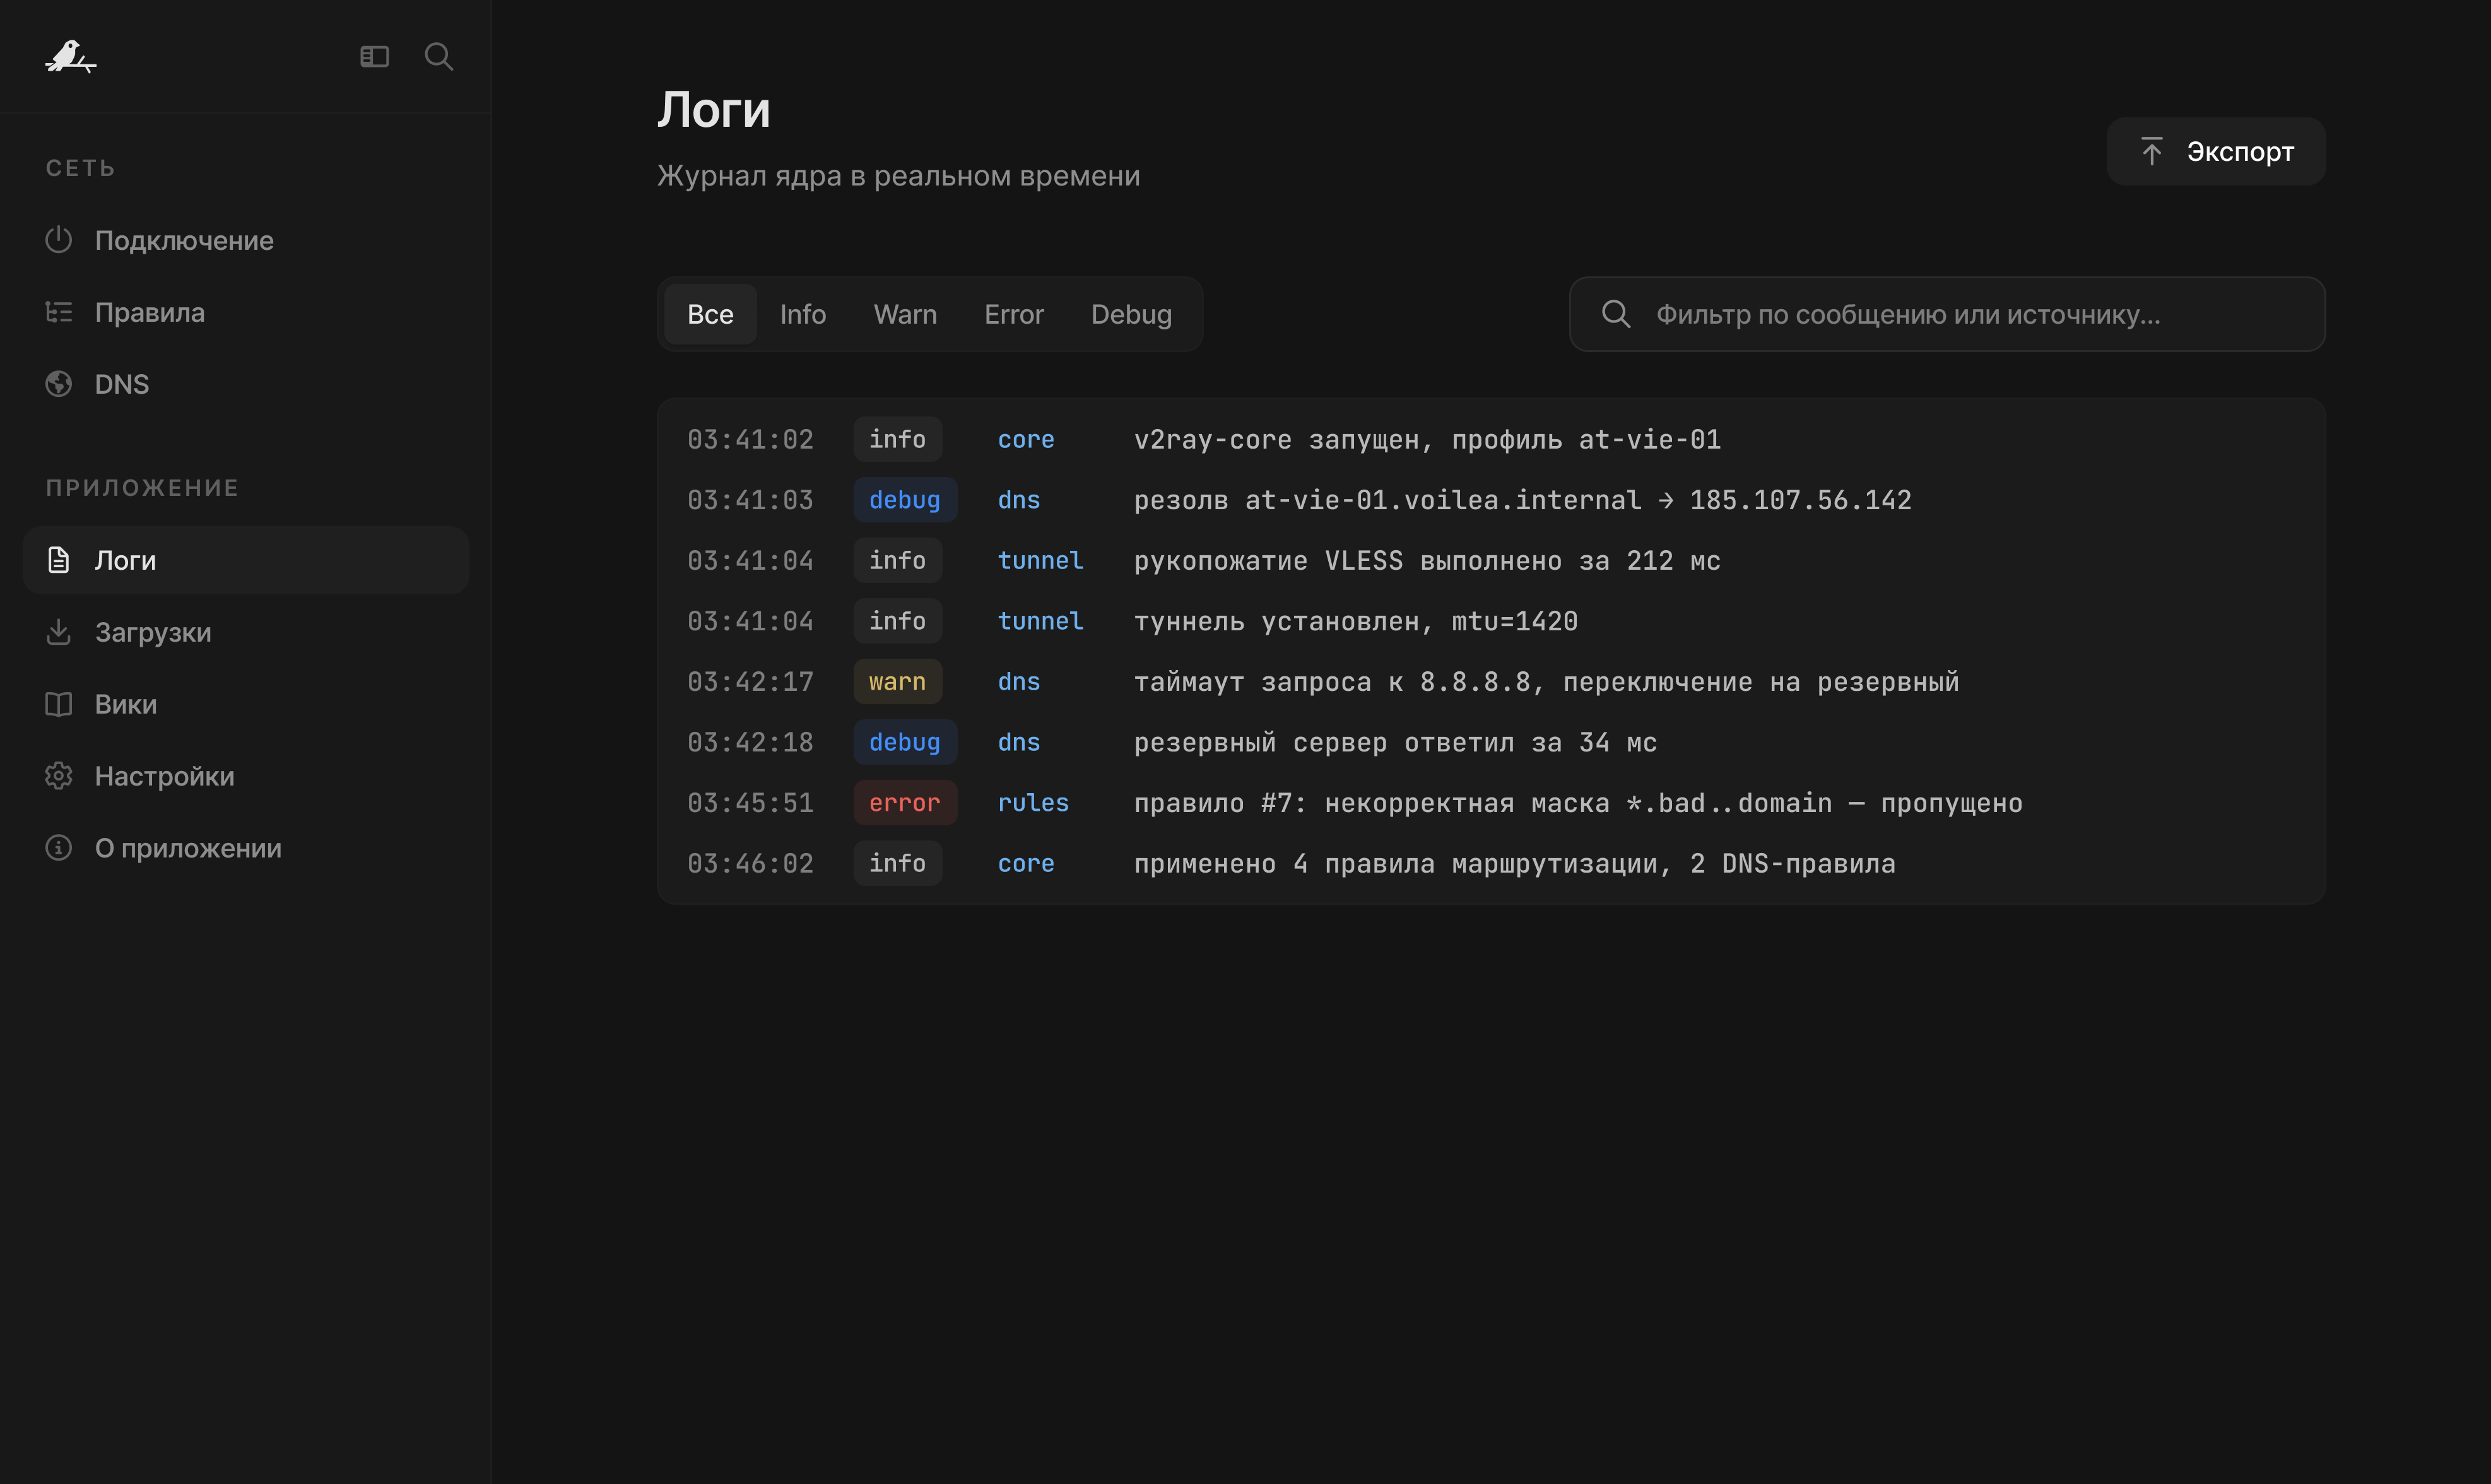The image size is (2491, 1484).
Task: Focus the Фильтр по сообщению input field
Action: tap(1947, 314)
